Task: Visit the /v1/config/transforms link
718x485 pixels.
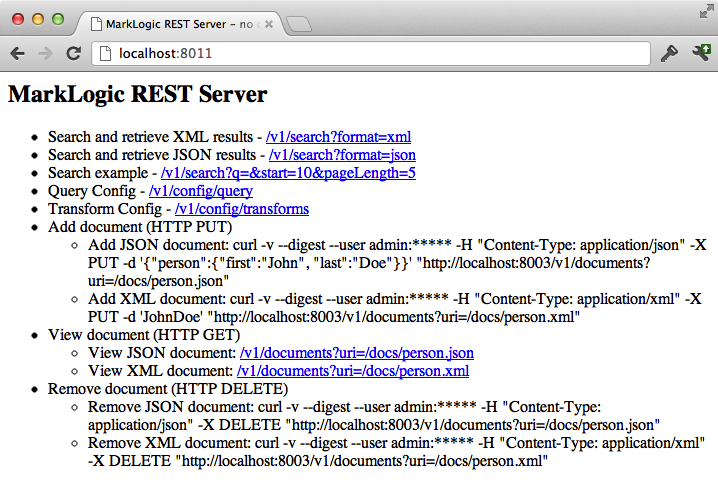Action: click(242, 209)
